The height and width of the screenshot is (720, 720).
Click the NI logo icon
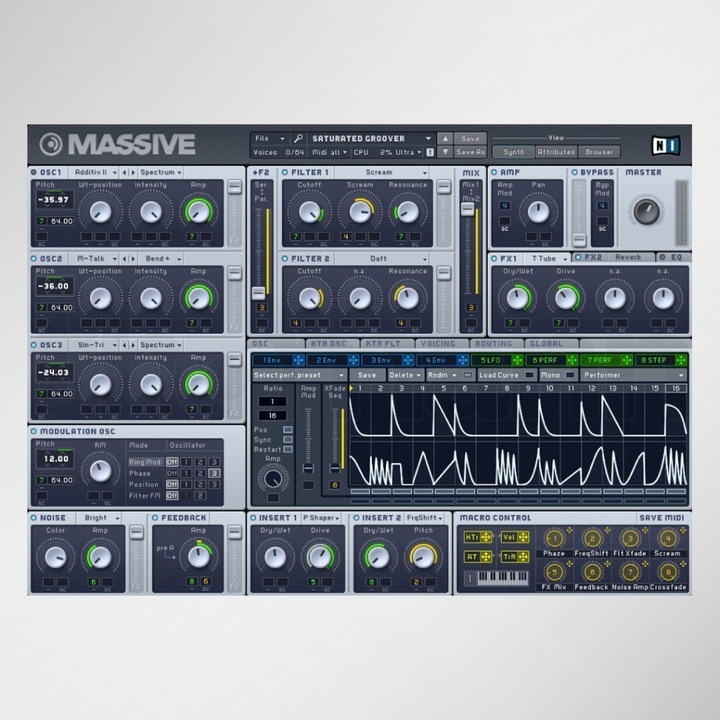(665, 145)
